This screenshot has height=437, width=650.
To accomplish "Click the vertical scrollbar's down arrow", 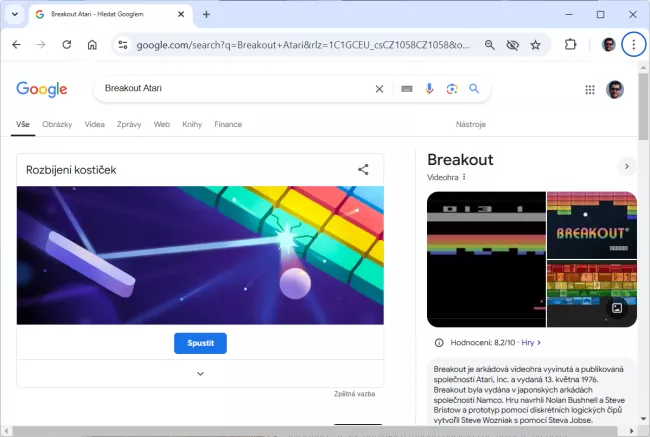I will tap(643, 418).
